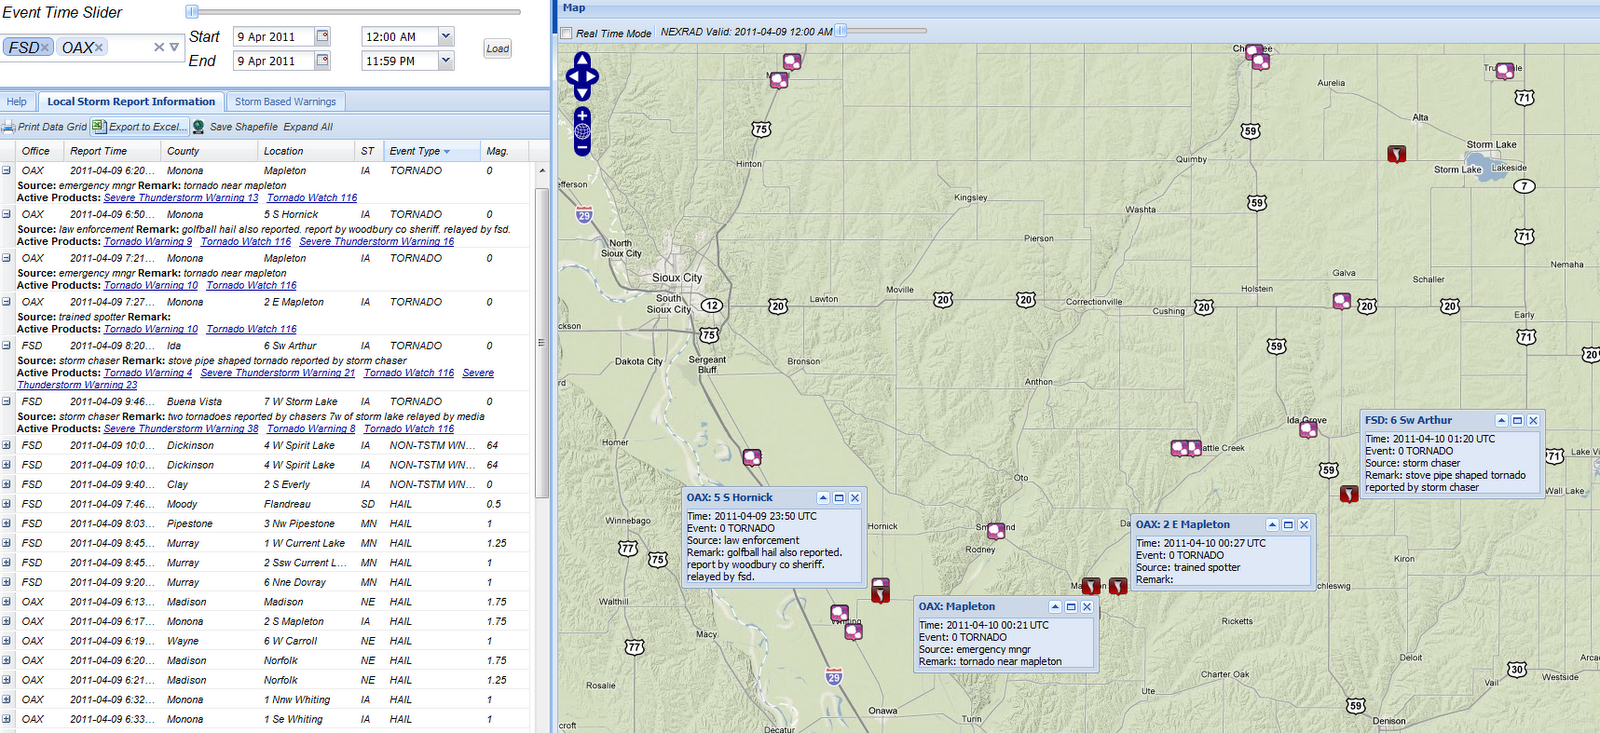Pan the map east with the right arrow

pyautogui.click(x=592, y=76)
